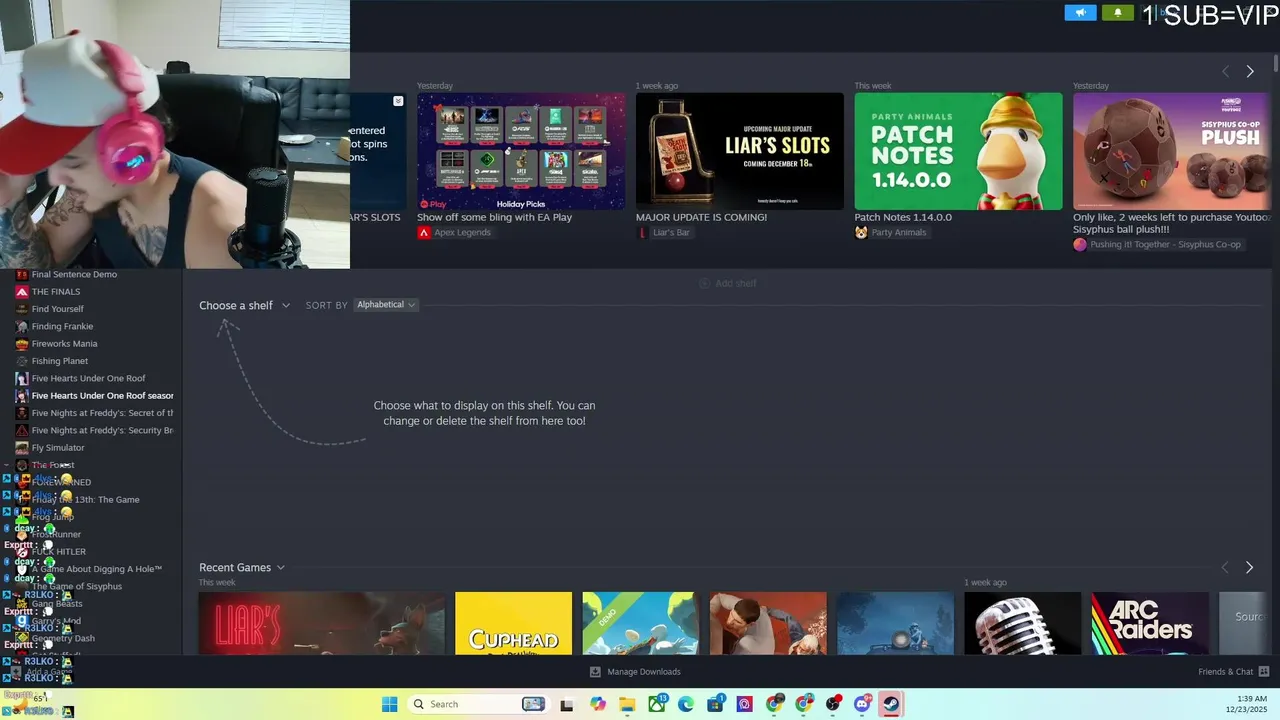Click 'Show off some bling with EA Play'
Image resolution: width=1280 pixels, height=720 pixels.
click(x=494, y=217)
